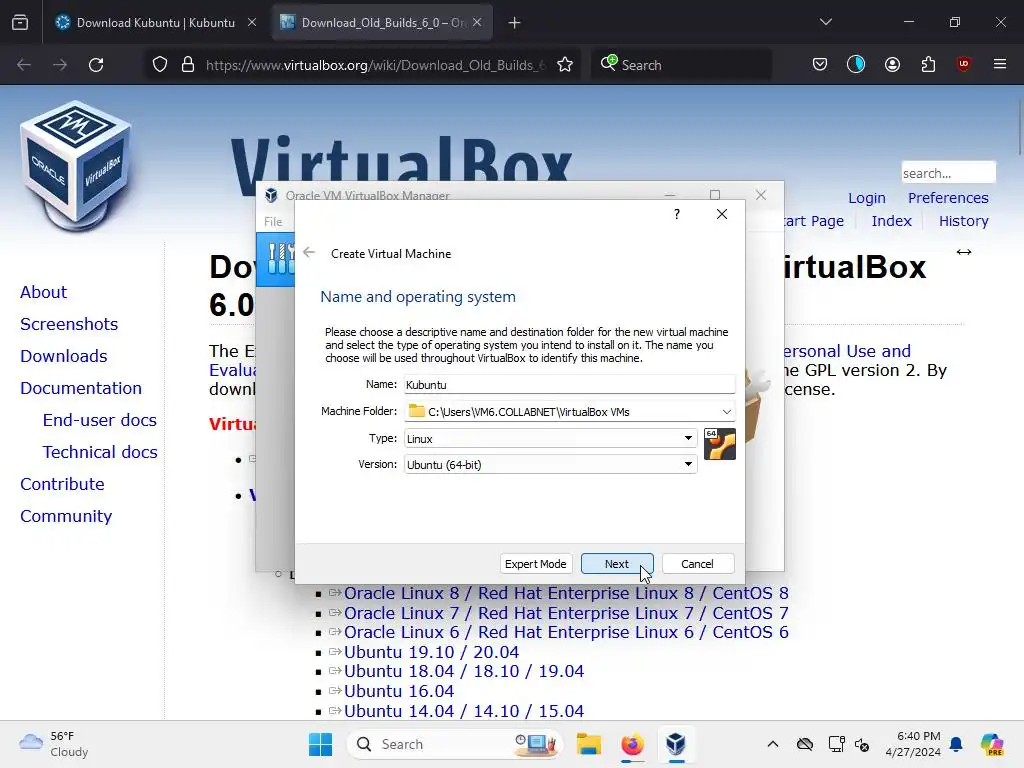This screenshot has height=768, width=1024.
Task: Open the Version dropdown showing Ubuntu (64-bit)
Action: 551,464
